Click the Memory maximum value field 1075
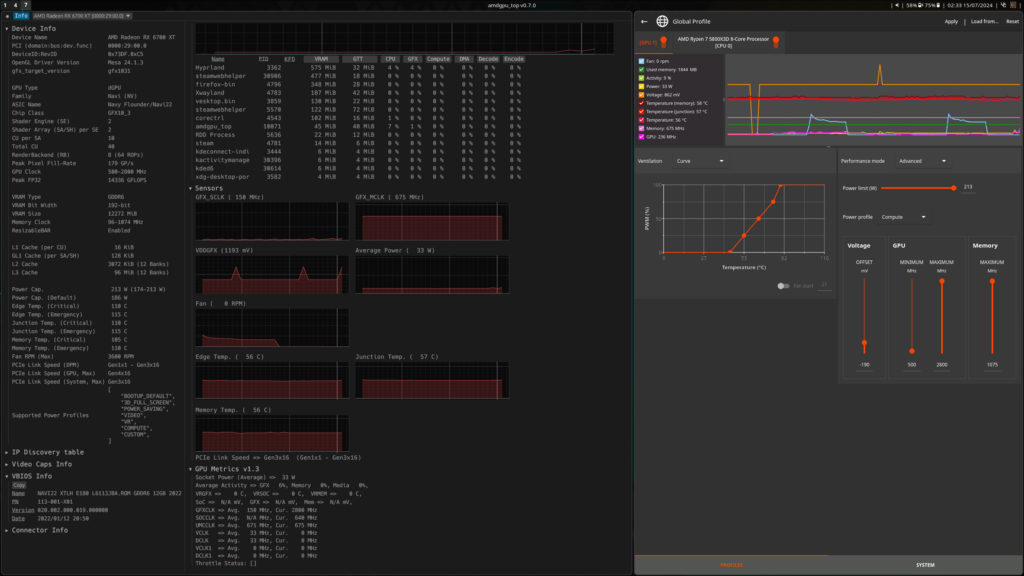 992,365
